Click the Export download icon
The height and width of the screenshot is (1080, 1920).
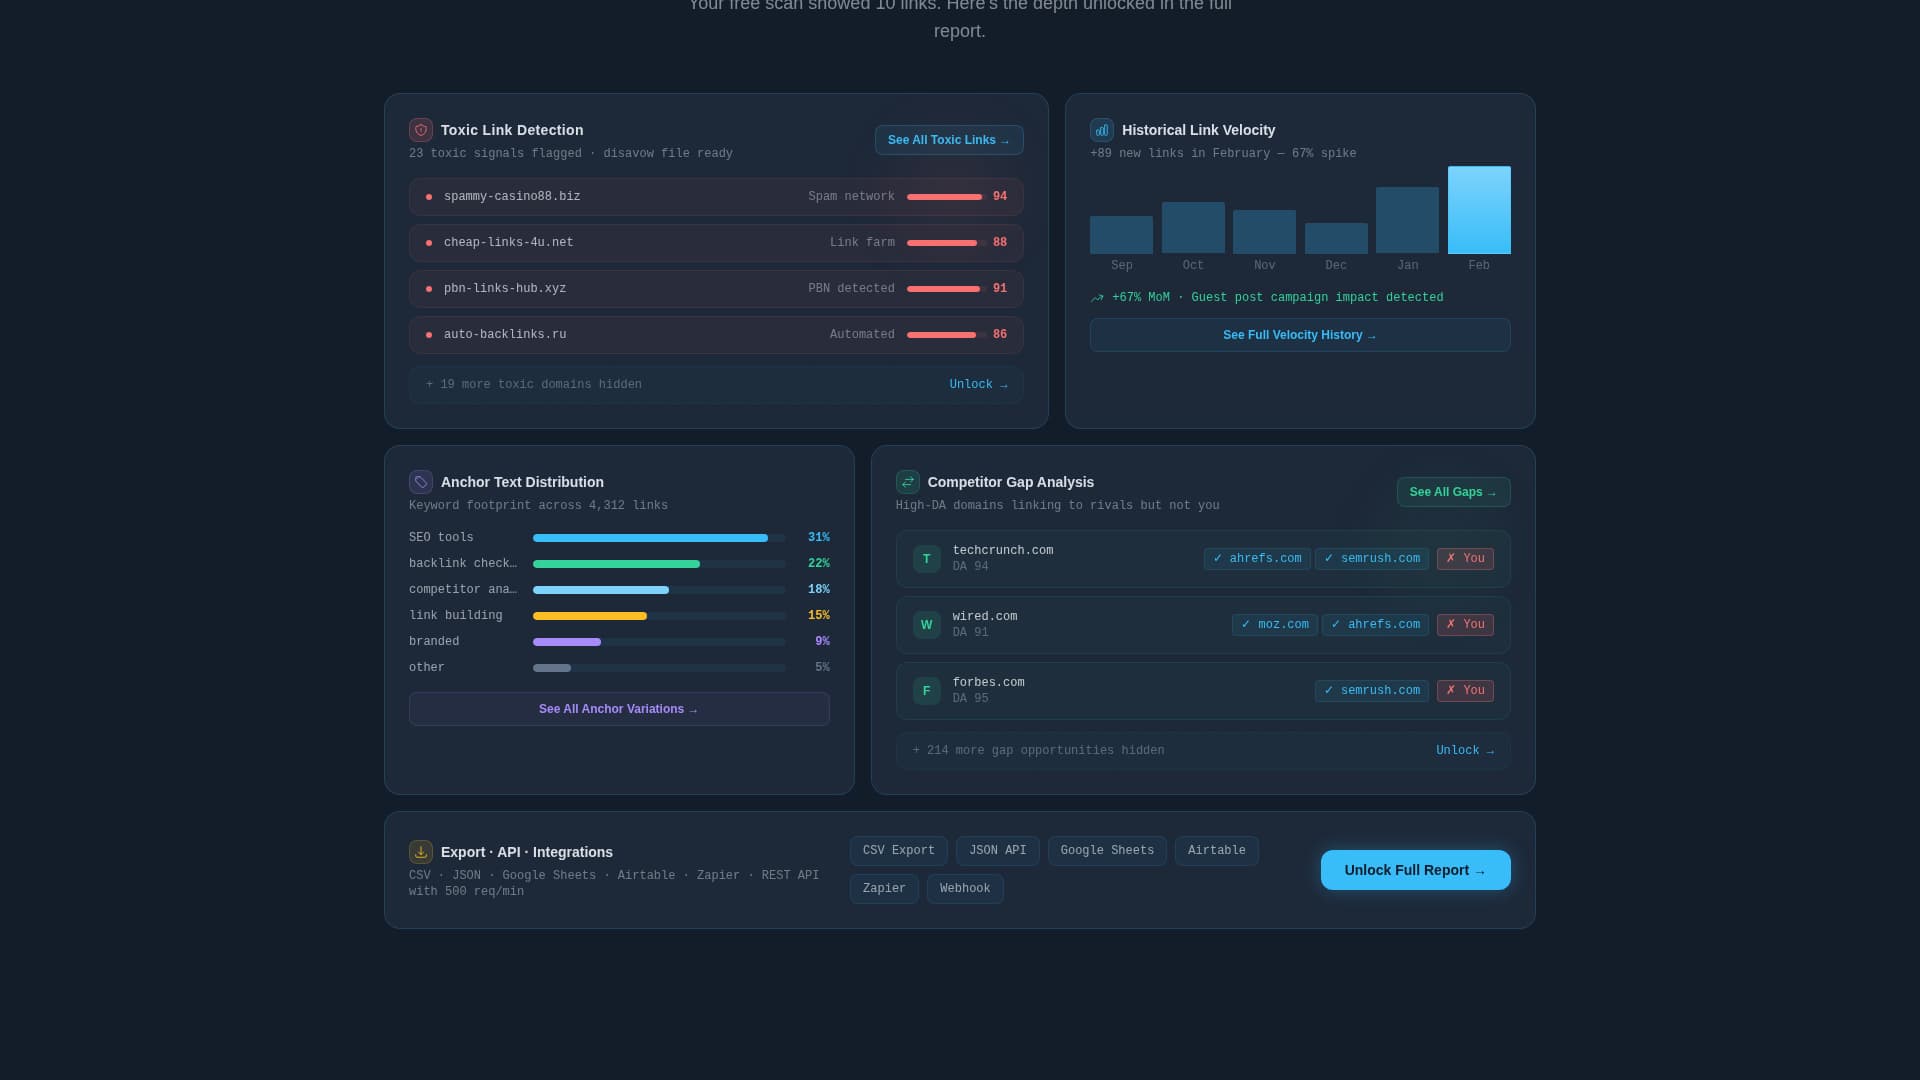tap(420, 852)
